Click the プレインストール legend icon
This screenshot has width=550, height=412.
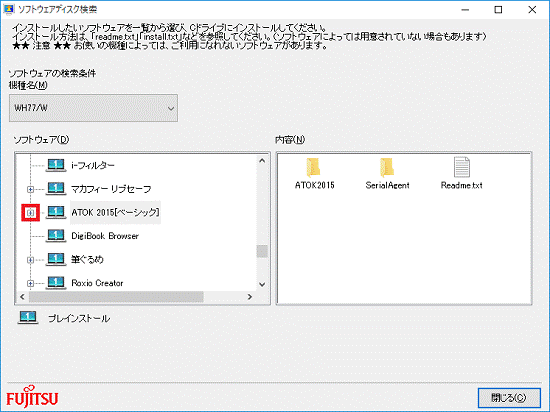tap(28, 318)
